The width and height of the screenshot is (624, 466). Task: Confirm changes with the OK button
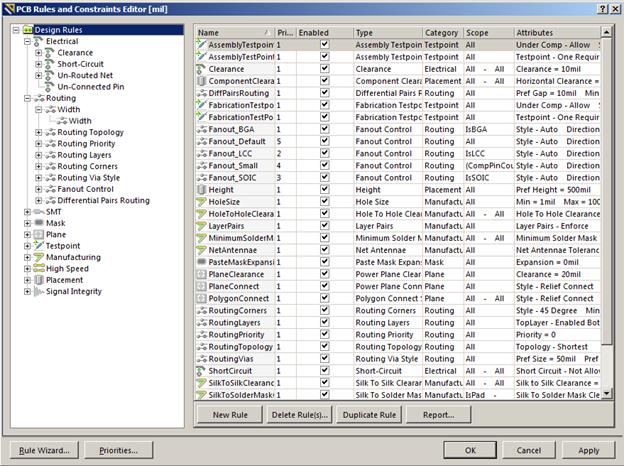[x=470, y=450]
